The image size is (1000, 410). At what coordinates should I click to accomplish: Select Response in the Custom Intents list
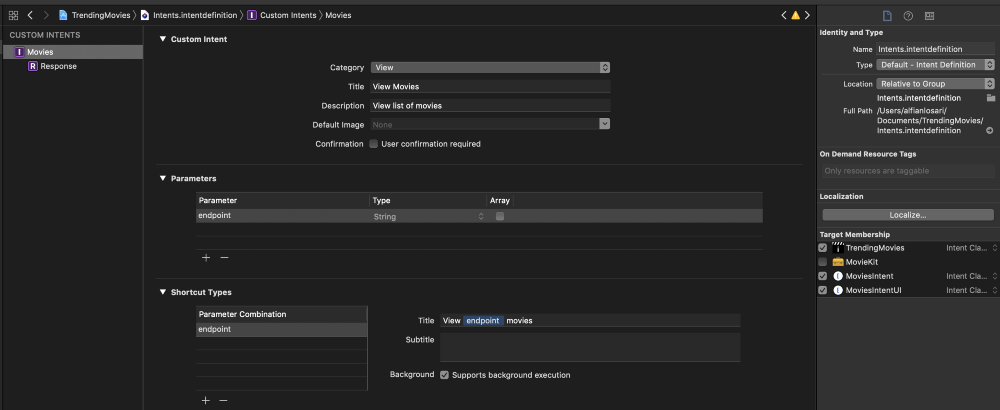point(58,66)
